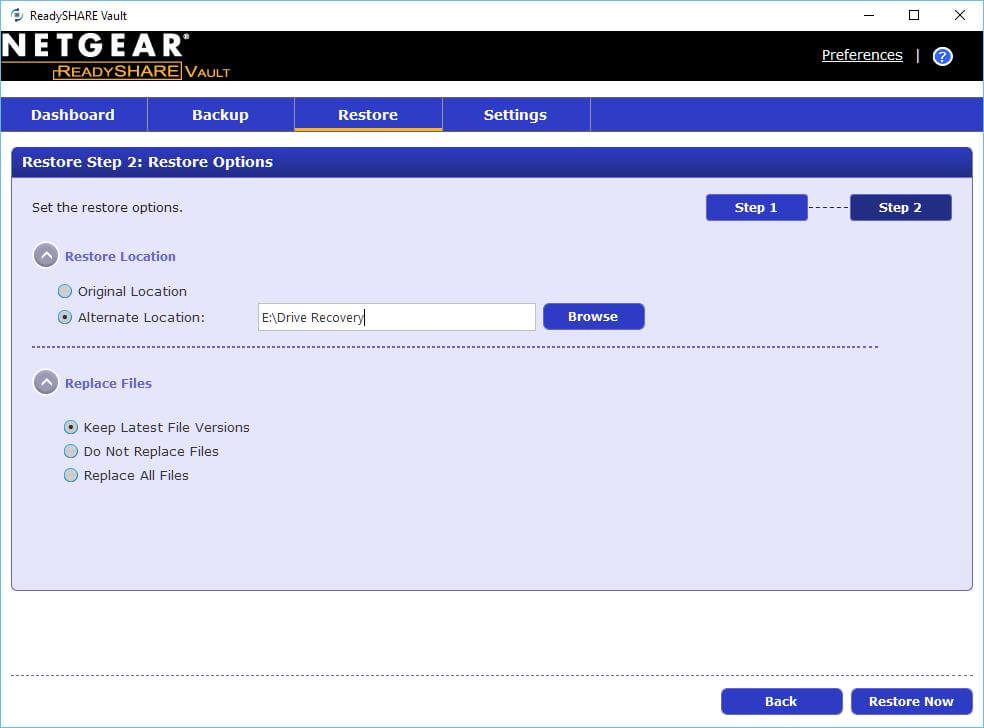
Task: Click the Restore Now button
Action: 910,701
